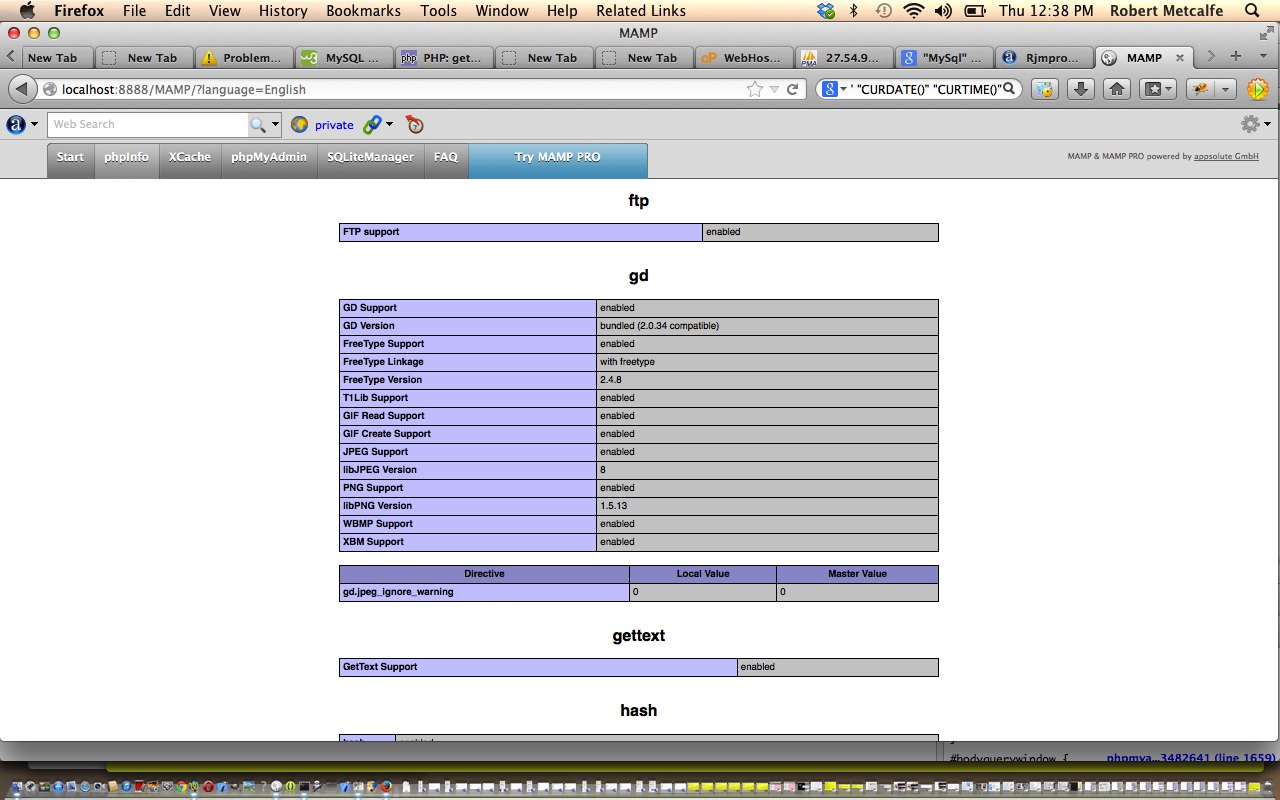Click the Try MAMP PRO button

pos(558,160)
